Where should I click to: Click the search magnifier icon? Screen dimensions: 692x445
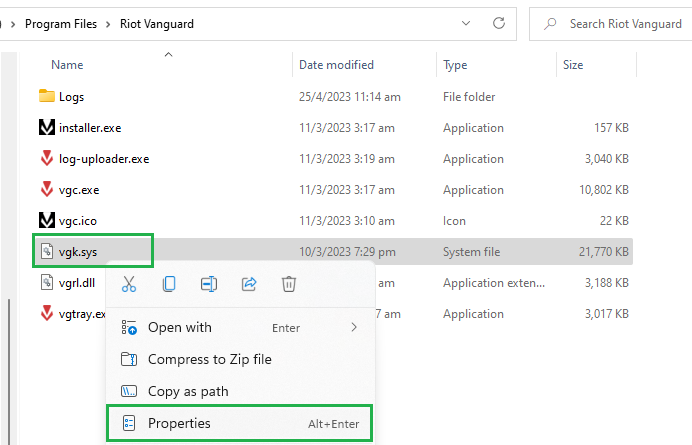(x=550, y=23)
